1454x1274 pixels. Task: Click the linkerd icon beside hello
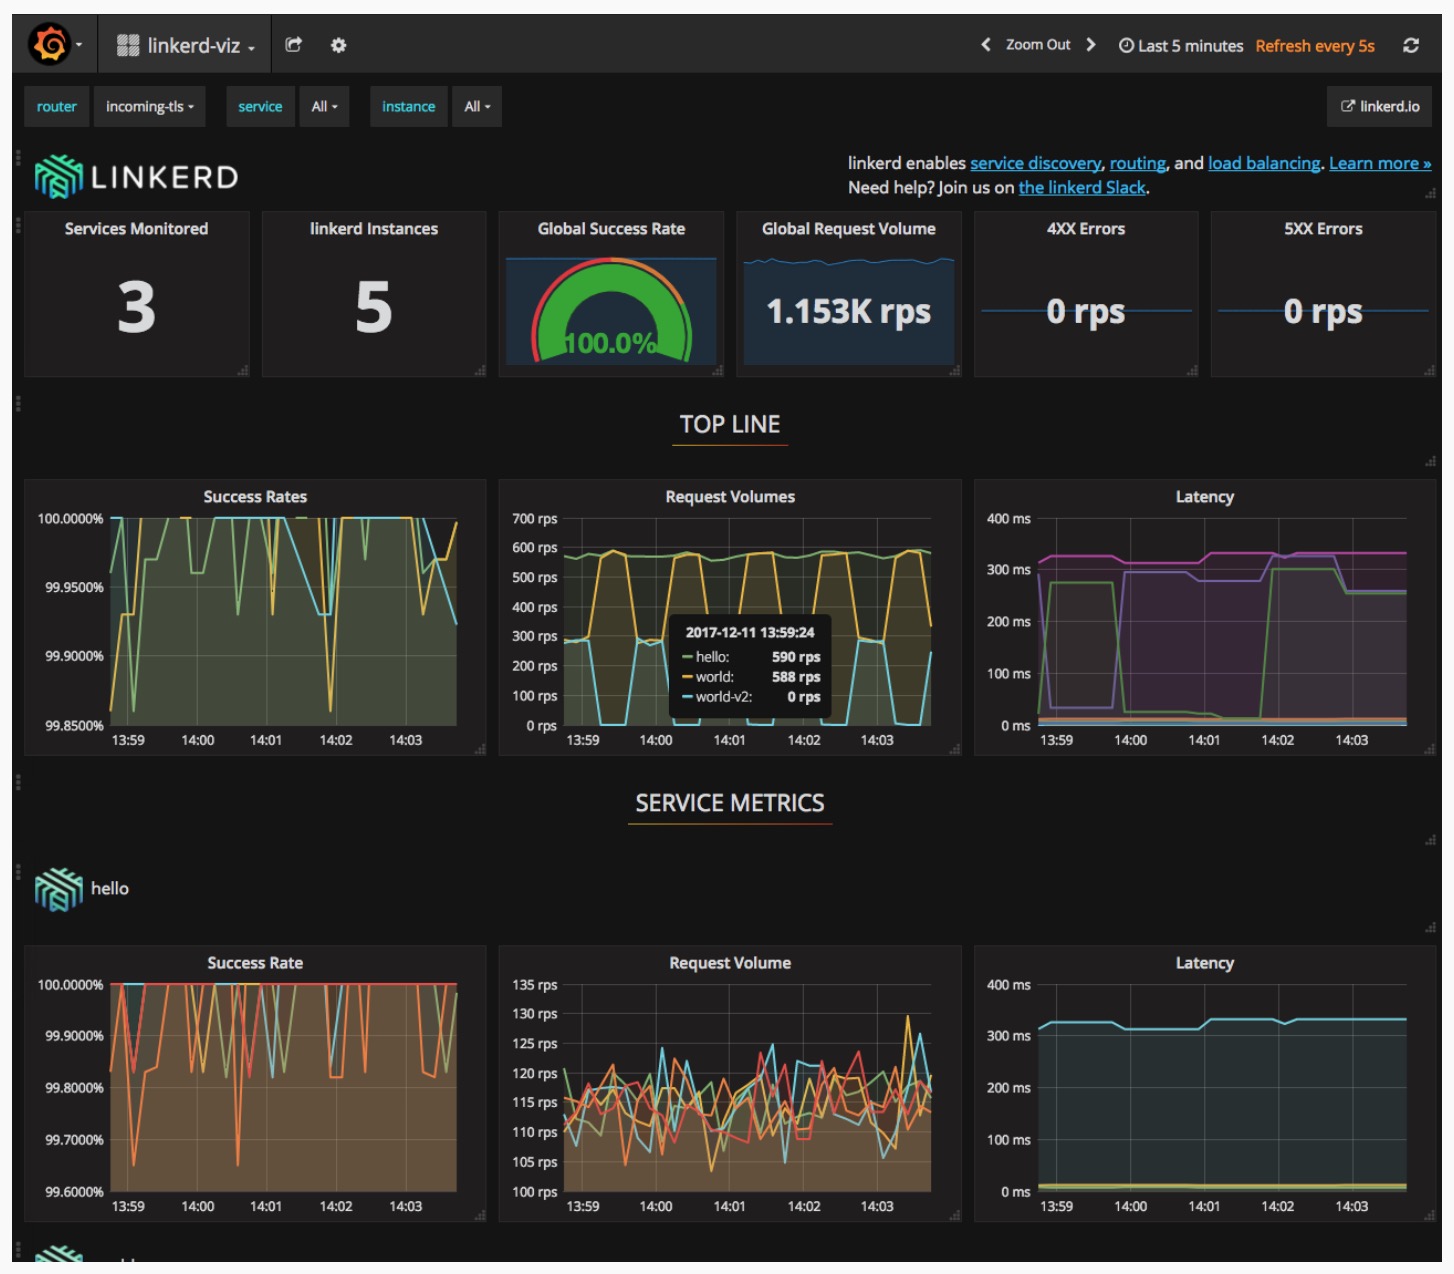(x=59, y=888)
